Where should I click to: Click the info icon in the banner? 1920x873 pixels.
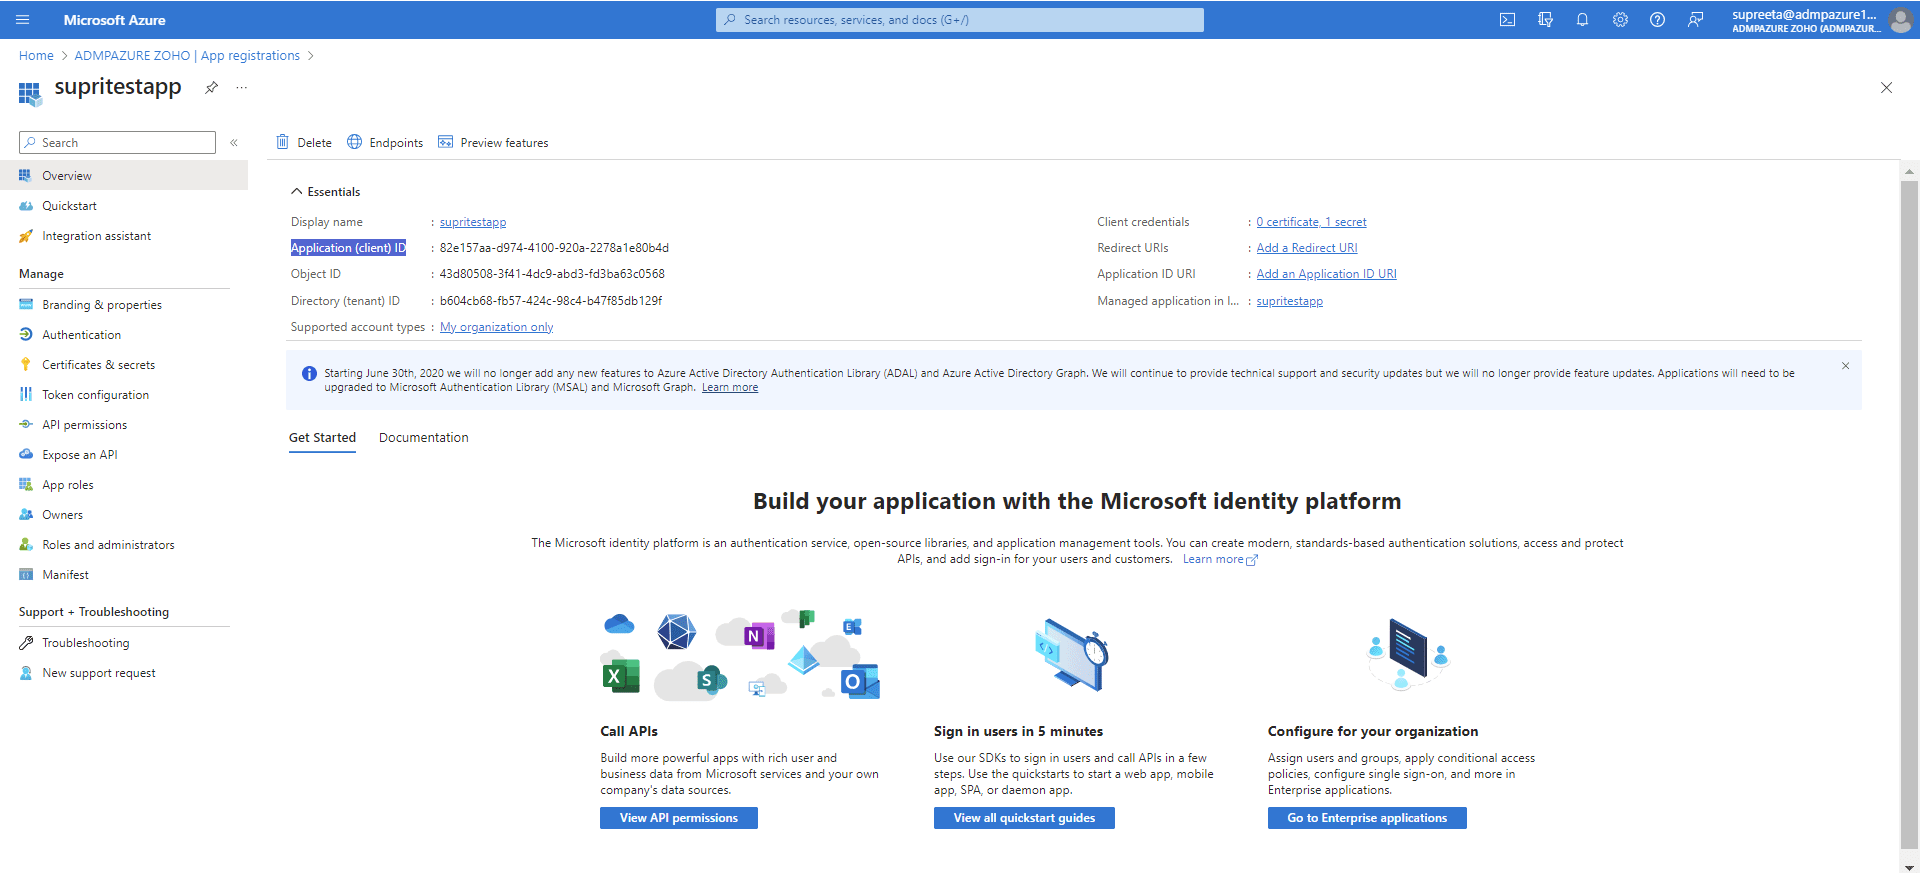click(309, 374)
